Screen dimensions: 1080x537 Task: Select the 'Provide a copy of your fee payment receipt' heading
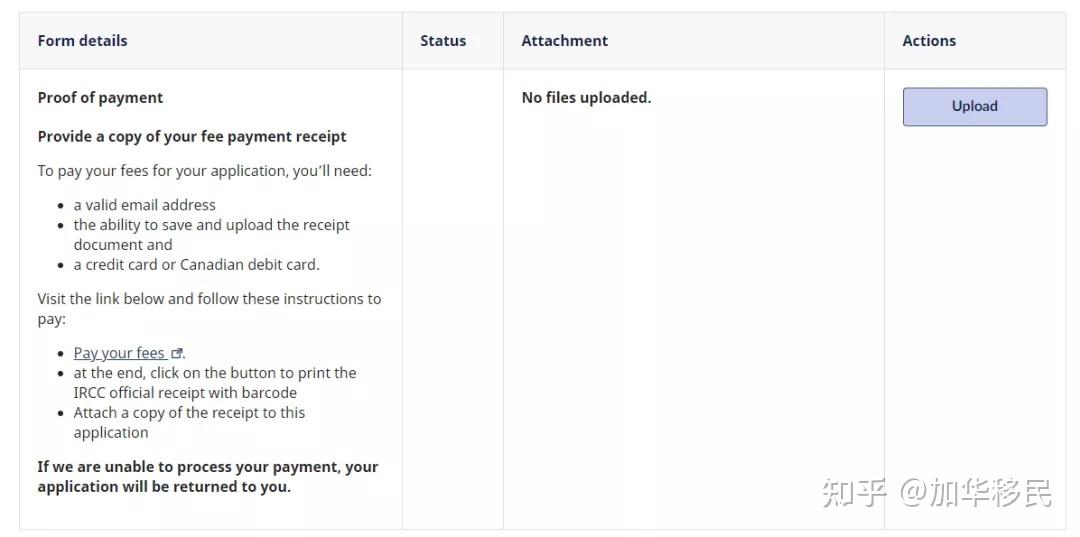tap(192, 137)
